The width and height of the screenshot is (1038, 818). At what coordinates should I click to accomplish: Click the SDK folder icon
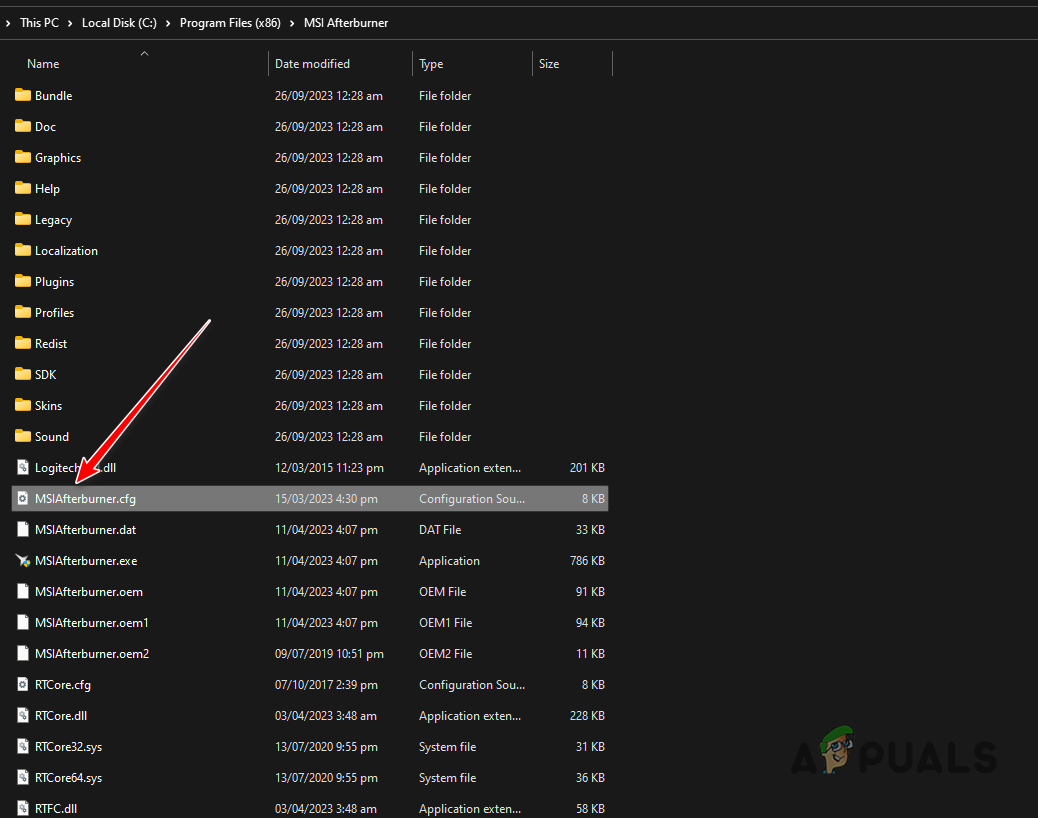tap(23, 375)
